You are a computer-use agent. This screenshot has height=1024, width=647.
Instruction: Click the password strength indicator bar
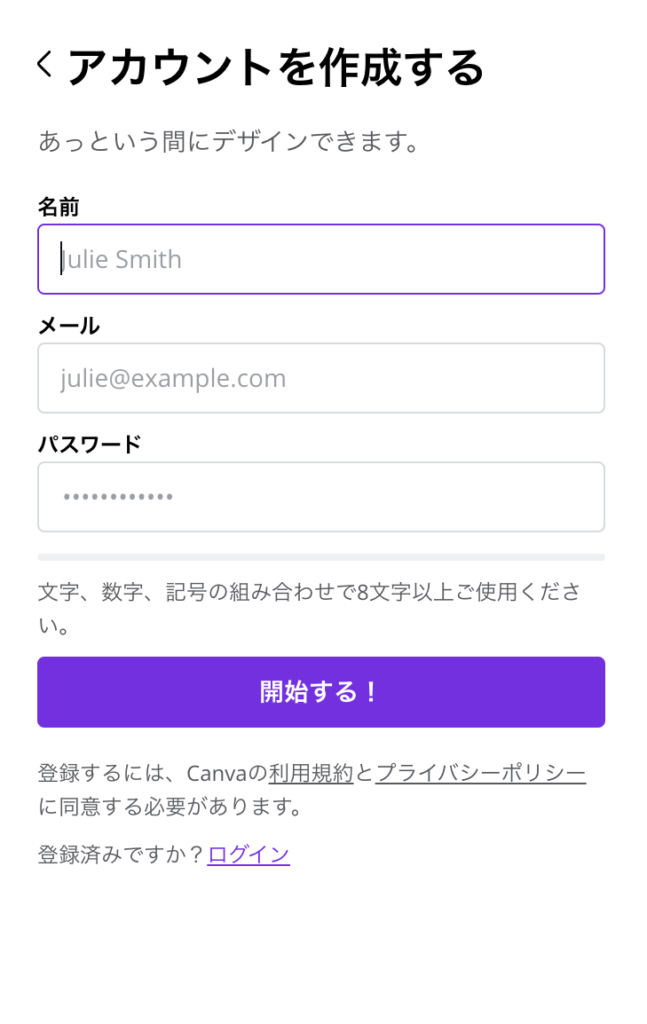[321, 557]
